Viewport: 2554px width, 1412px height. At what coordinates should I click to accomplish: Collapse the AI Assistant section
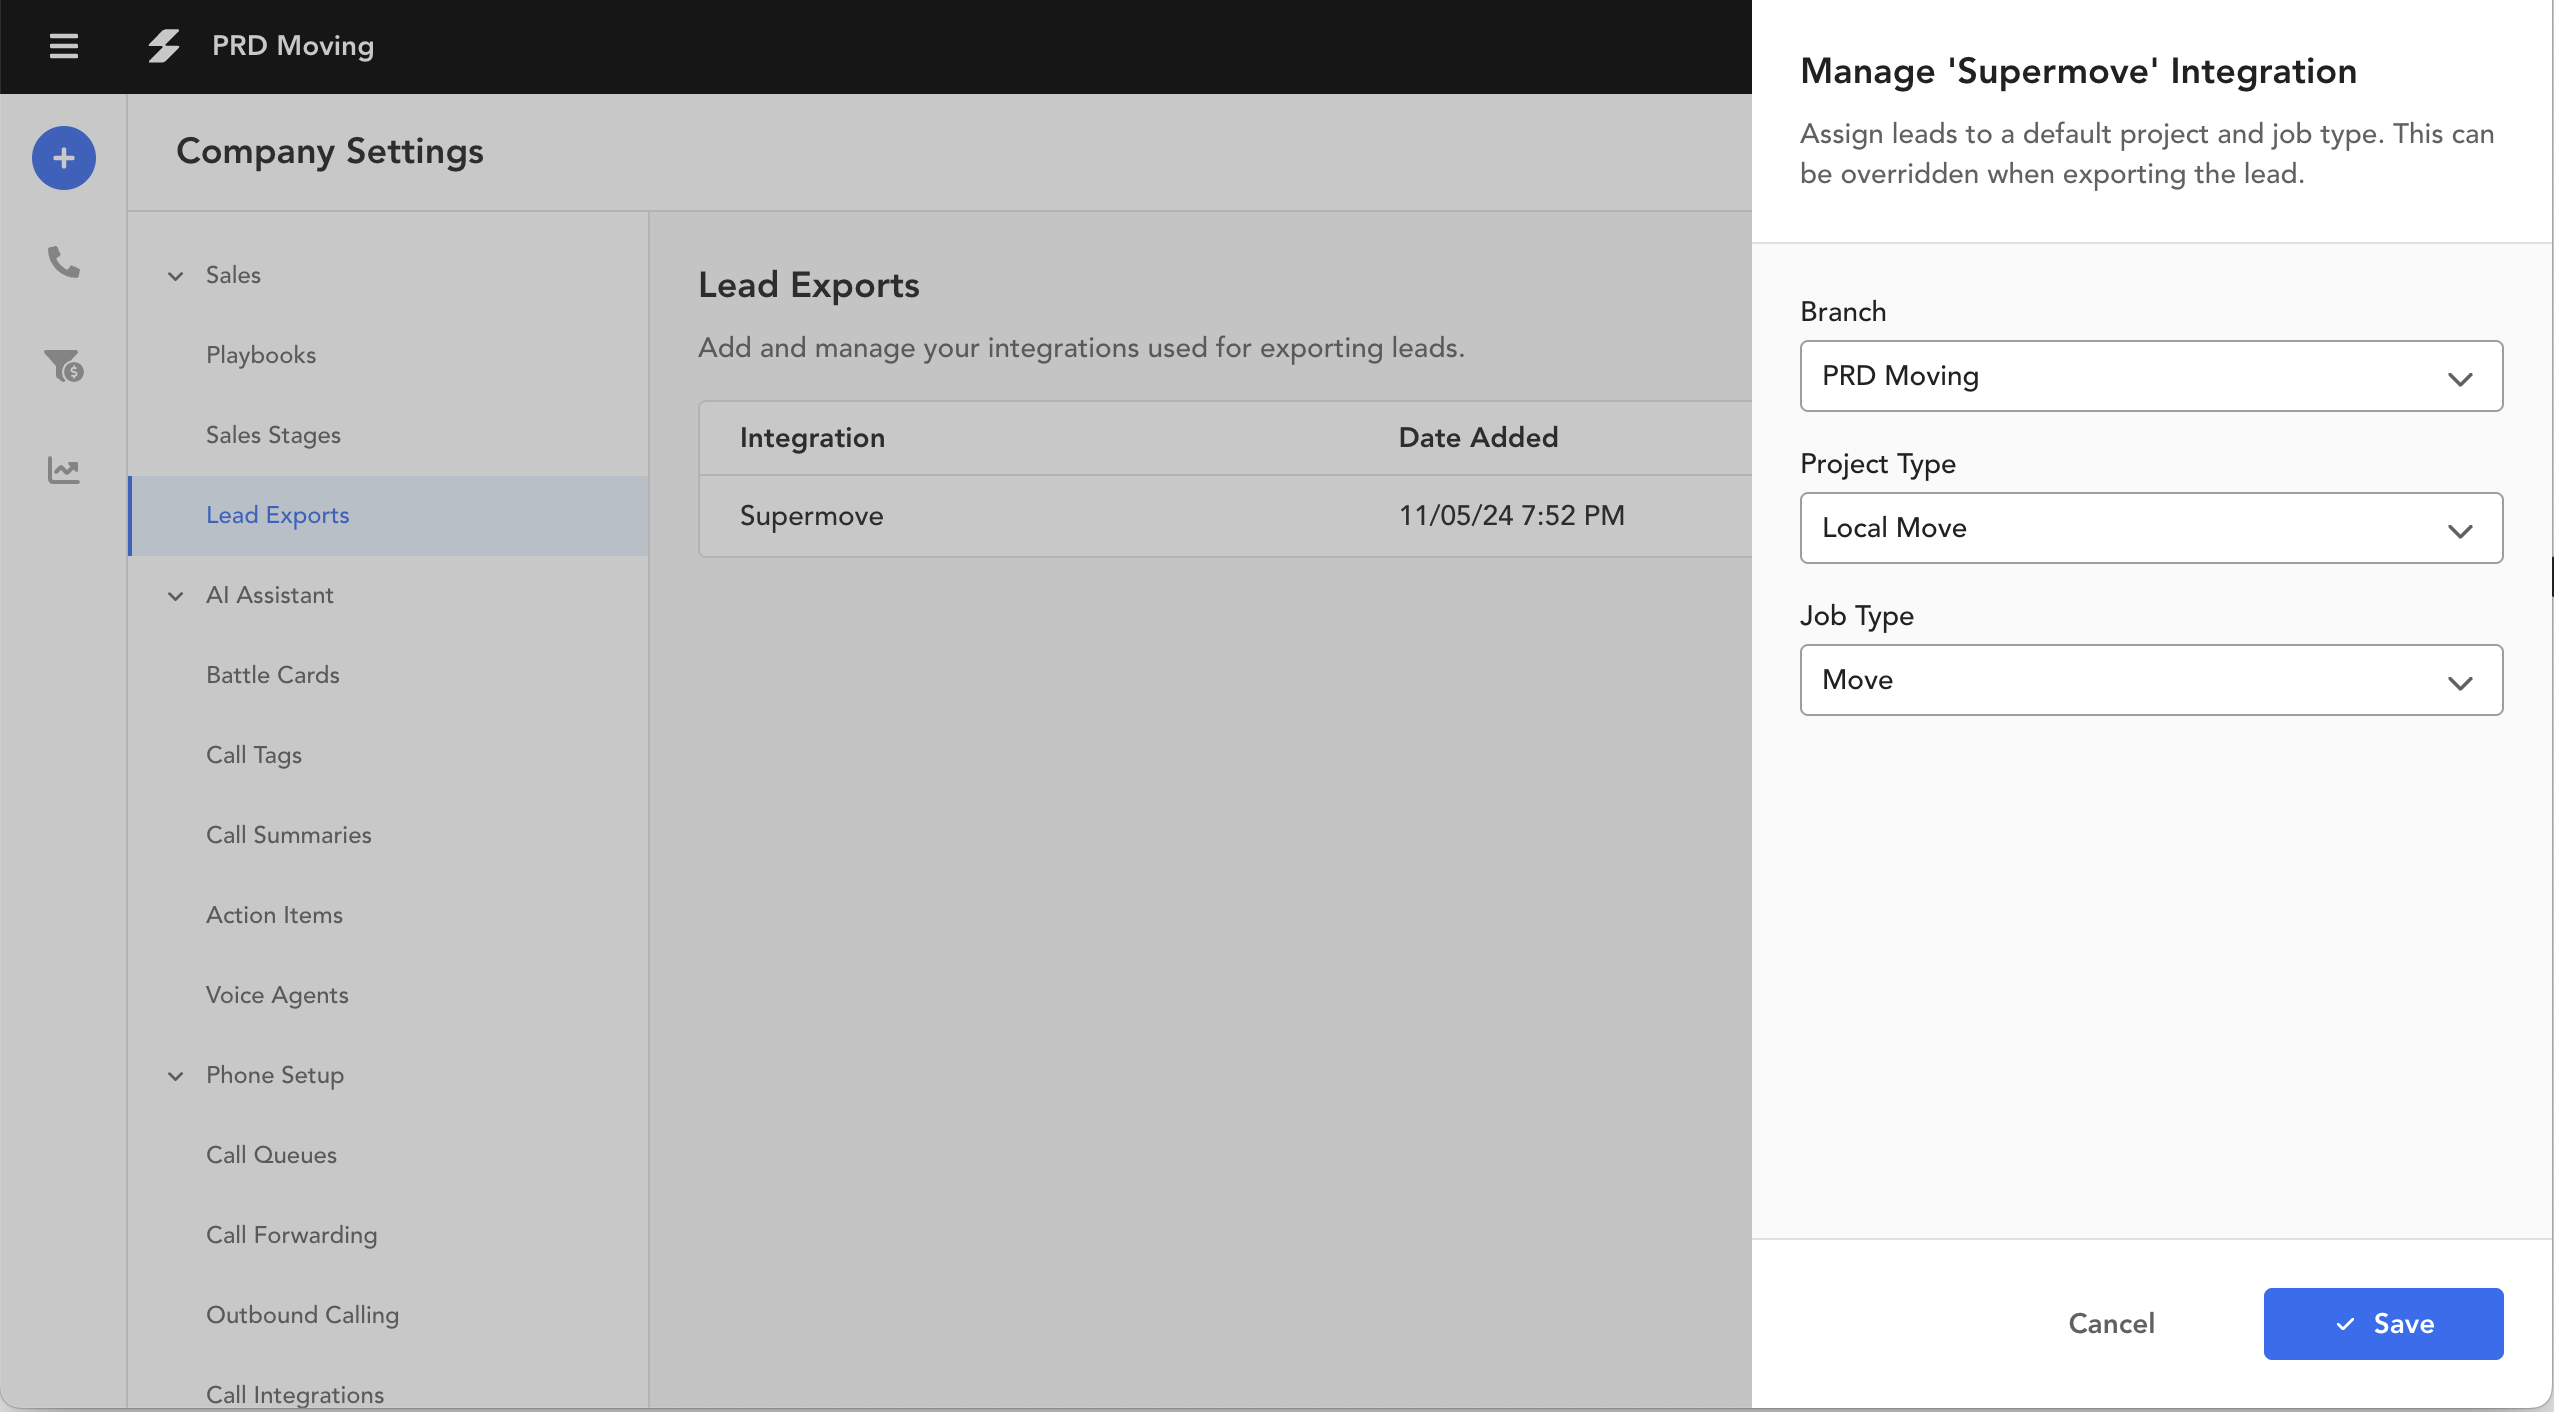(x=175, y=596)
